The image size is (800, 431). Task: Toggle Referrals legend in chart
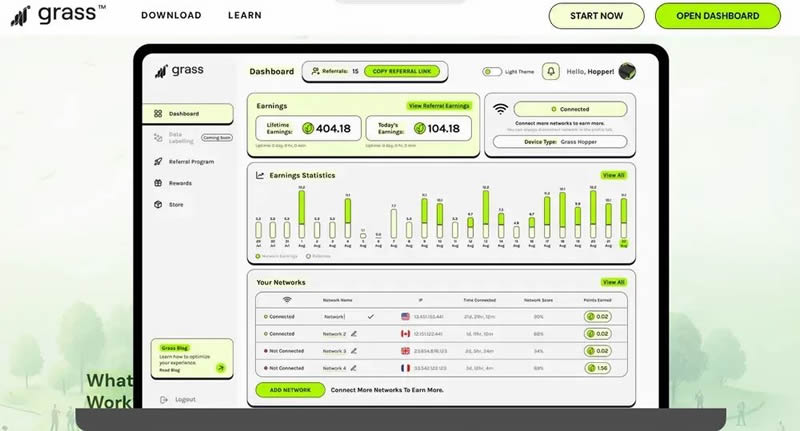pyautogui.click(x=318, y=256)
